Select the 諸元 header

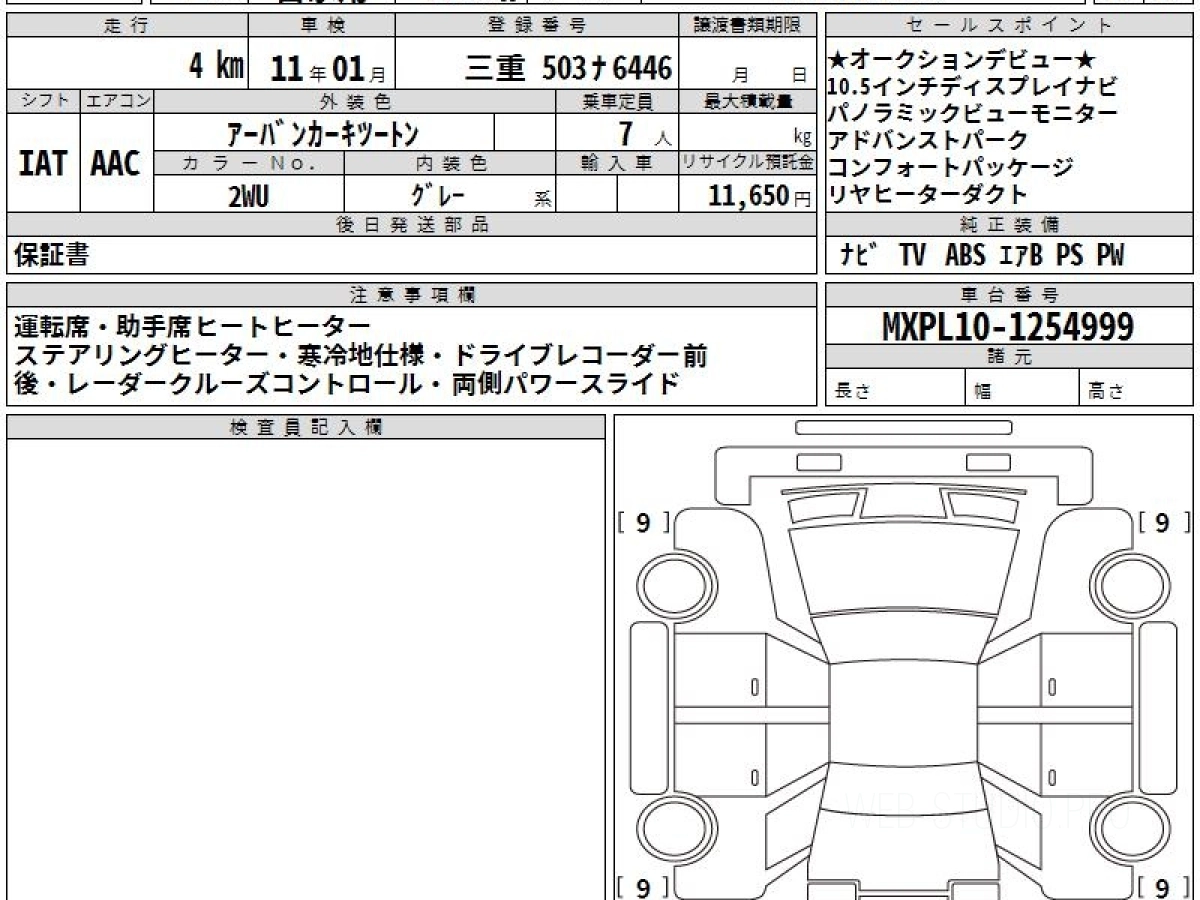tap(1009, 357)
